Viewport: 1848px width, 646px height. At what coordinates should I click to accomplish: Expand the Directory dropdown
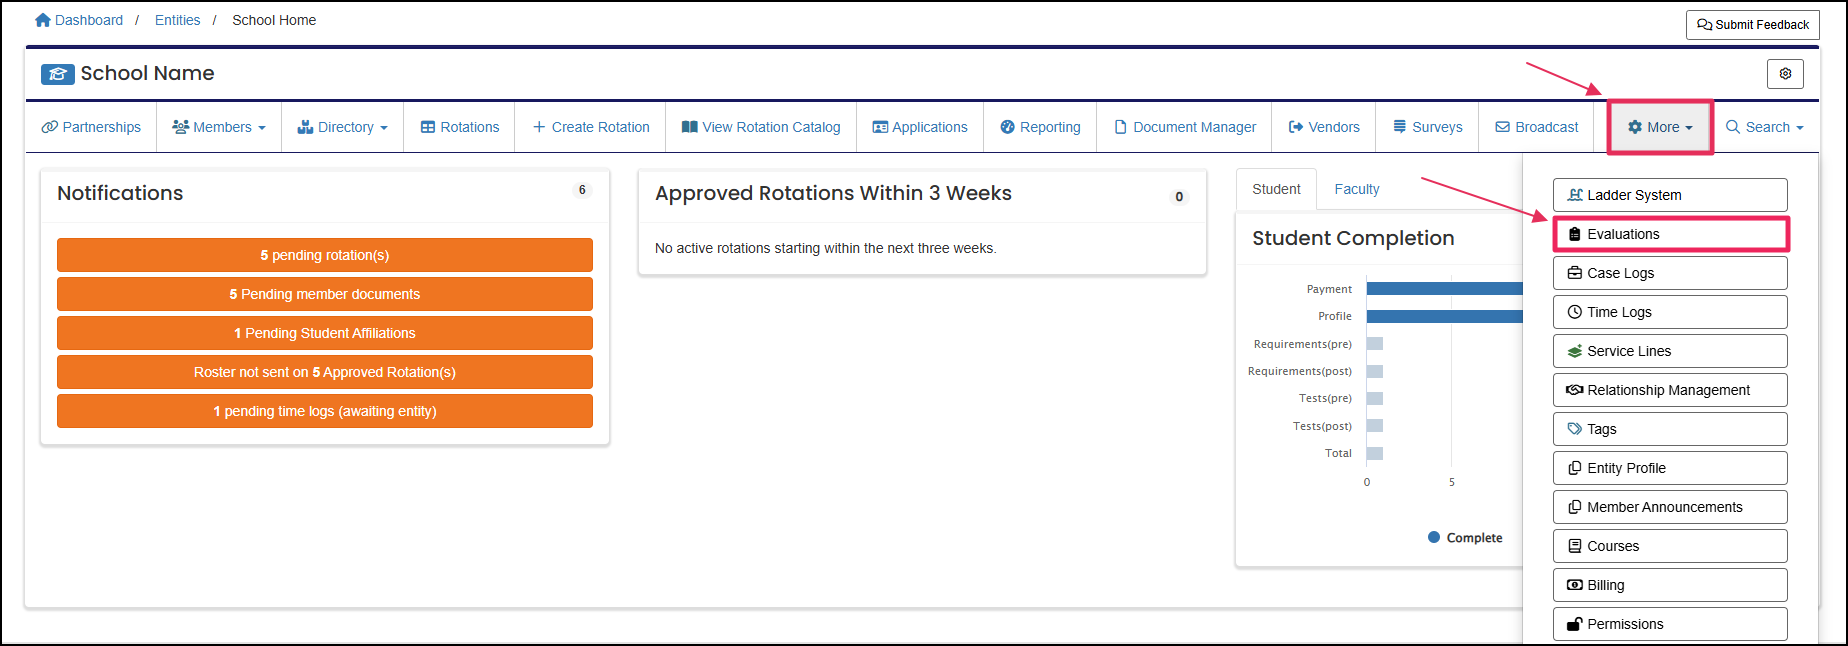point(343,127)
